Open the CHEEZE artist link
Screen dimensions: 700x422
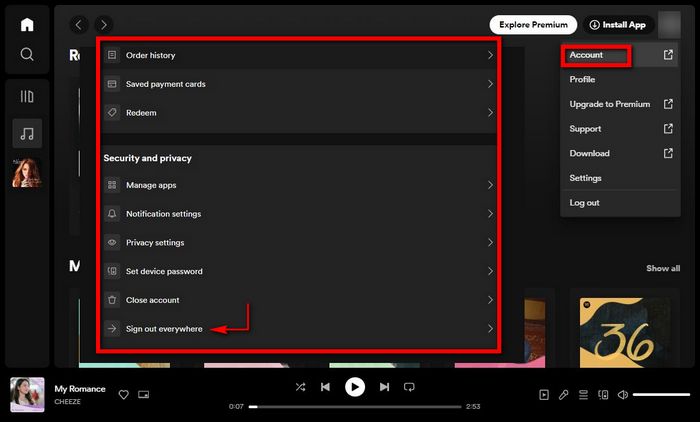67,401
